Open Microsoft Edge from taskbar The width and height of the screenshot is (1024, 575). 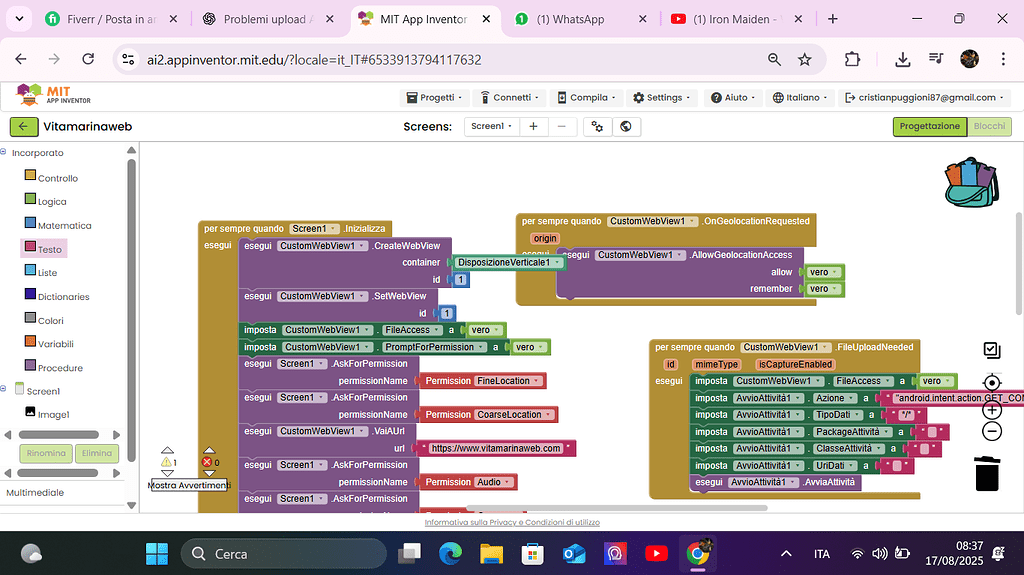(x=450, y=553)
